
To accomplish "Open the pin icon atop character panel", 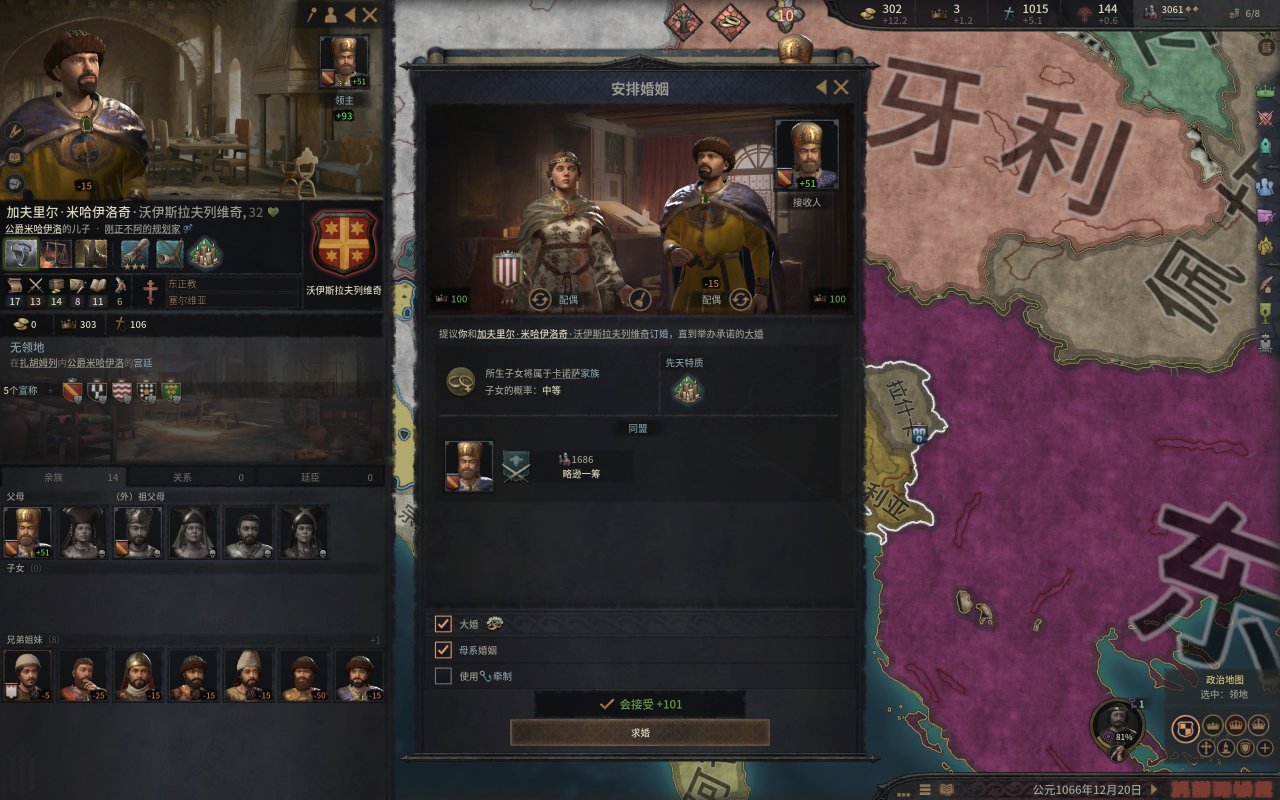I will (311, 15).
